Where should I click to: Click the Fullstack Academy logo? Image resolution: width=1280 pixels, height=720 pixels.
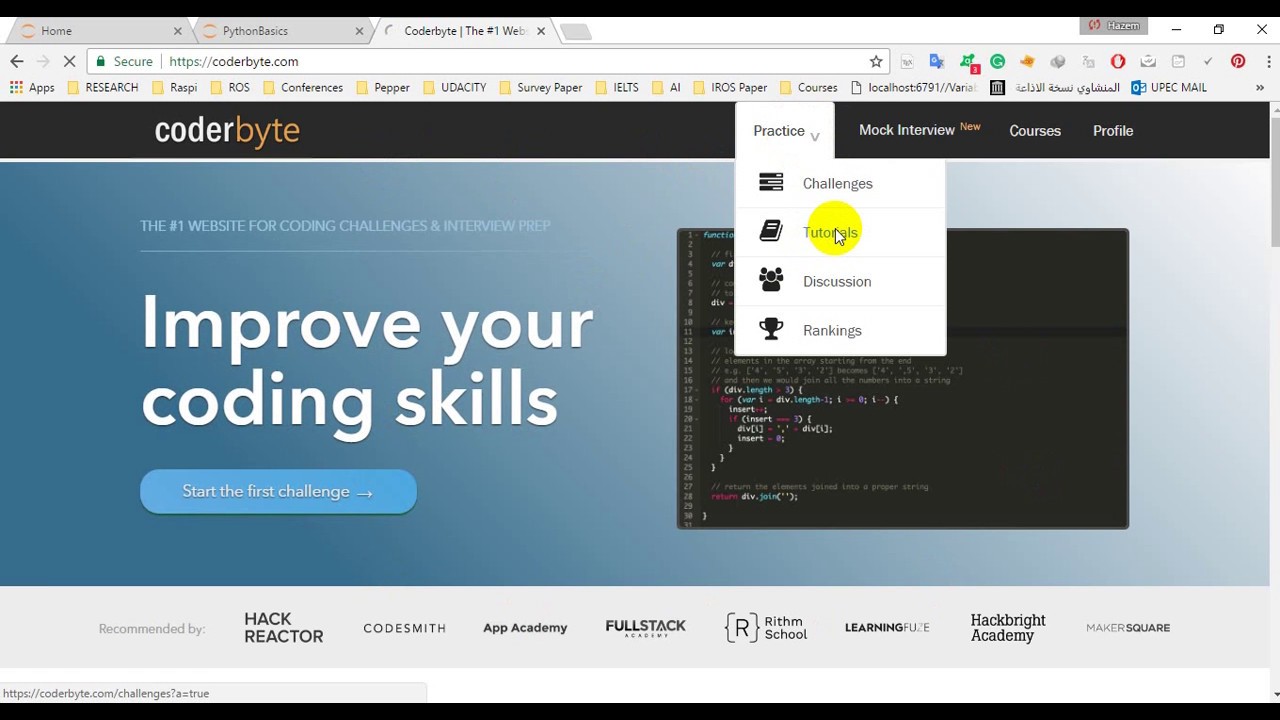pyautogui.click(x=646, y=627)
